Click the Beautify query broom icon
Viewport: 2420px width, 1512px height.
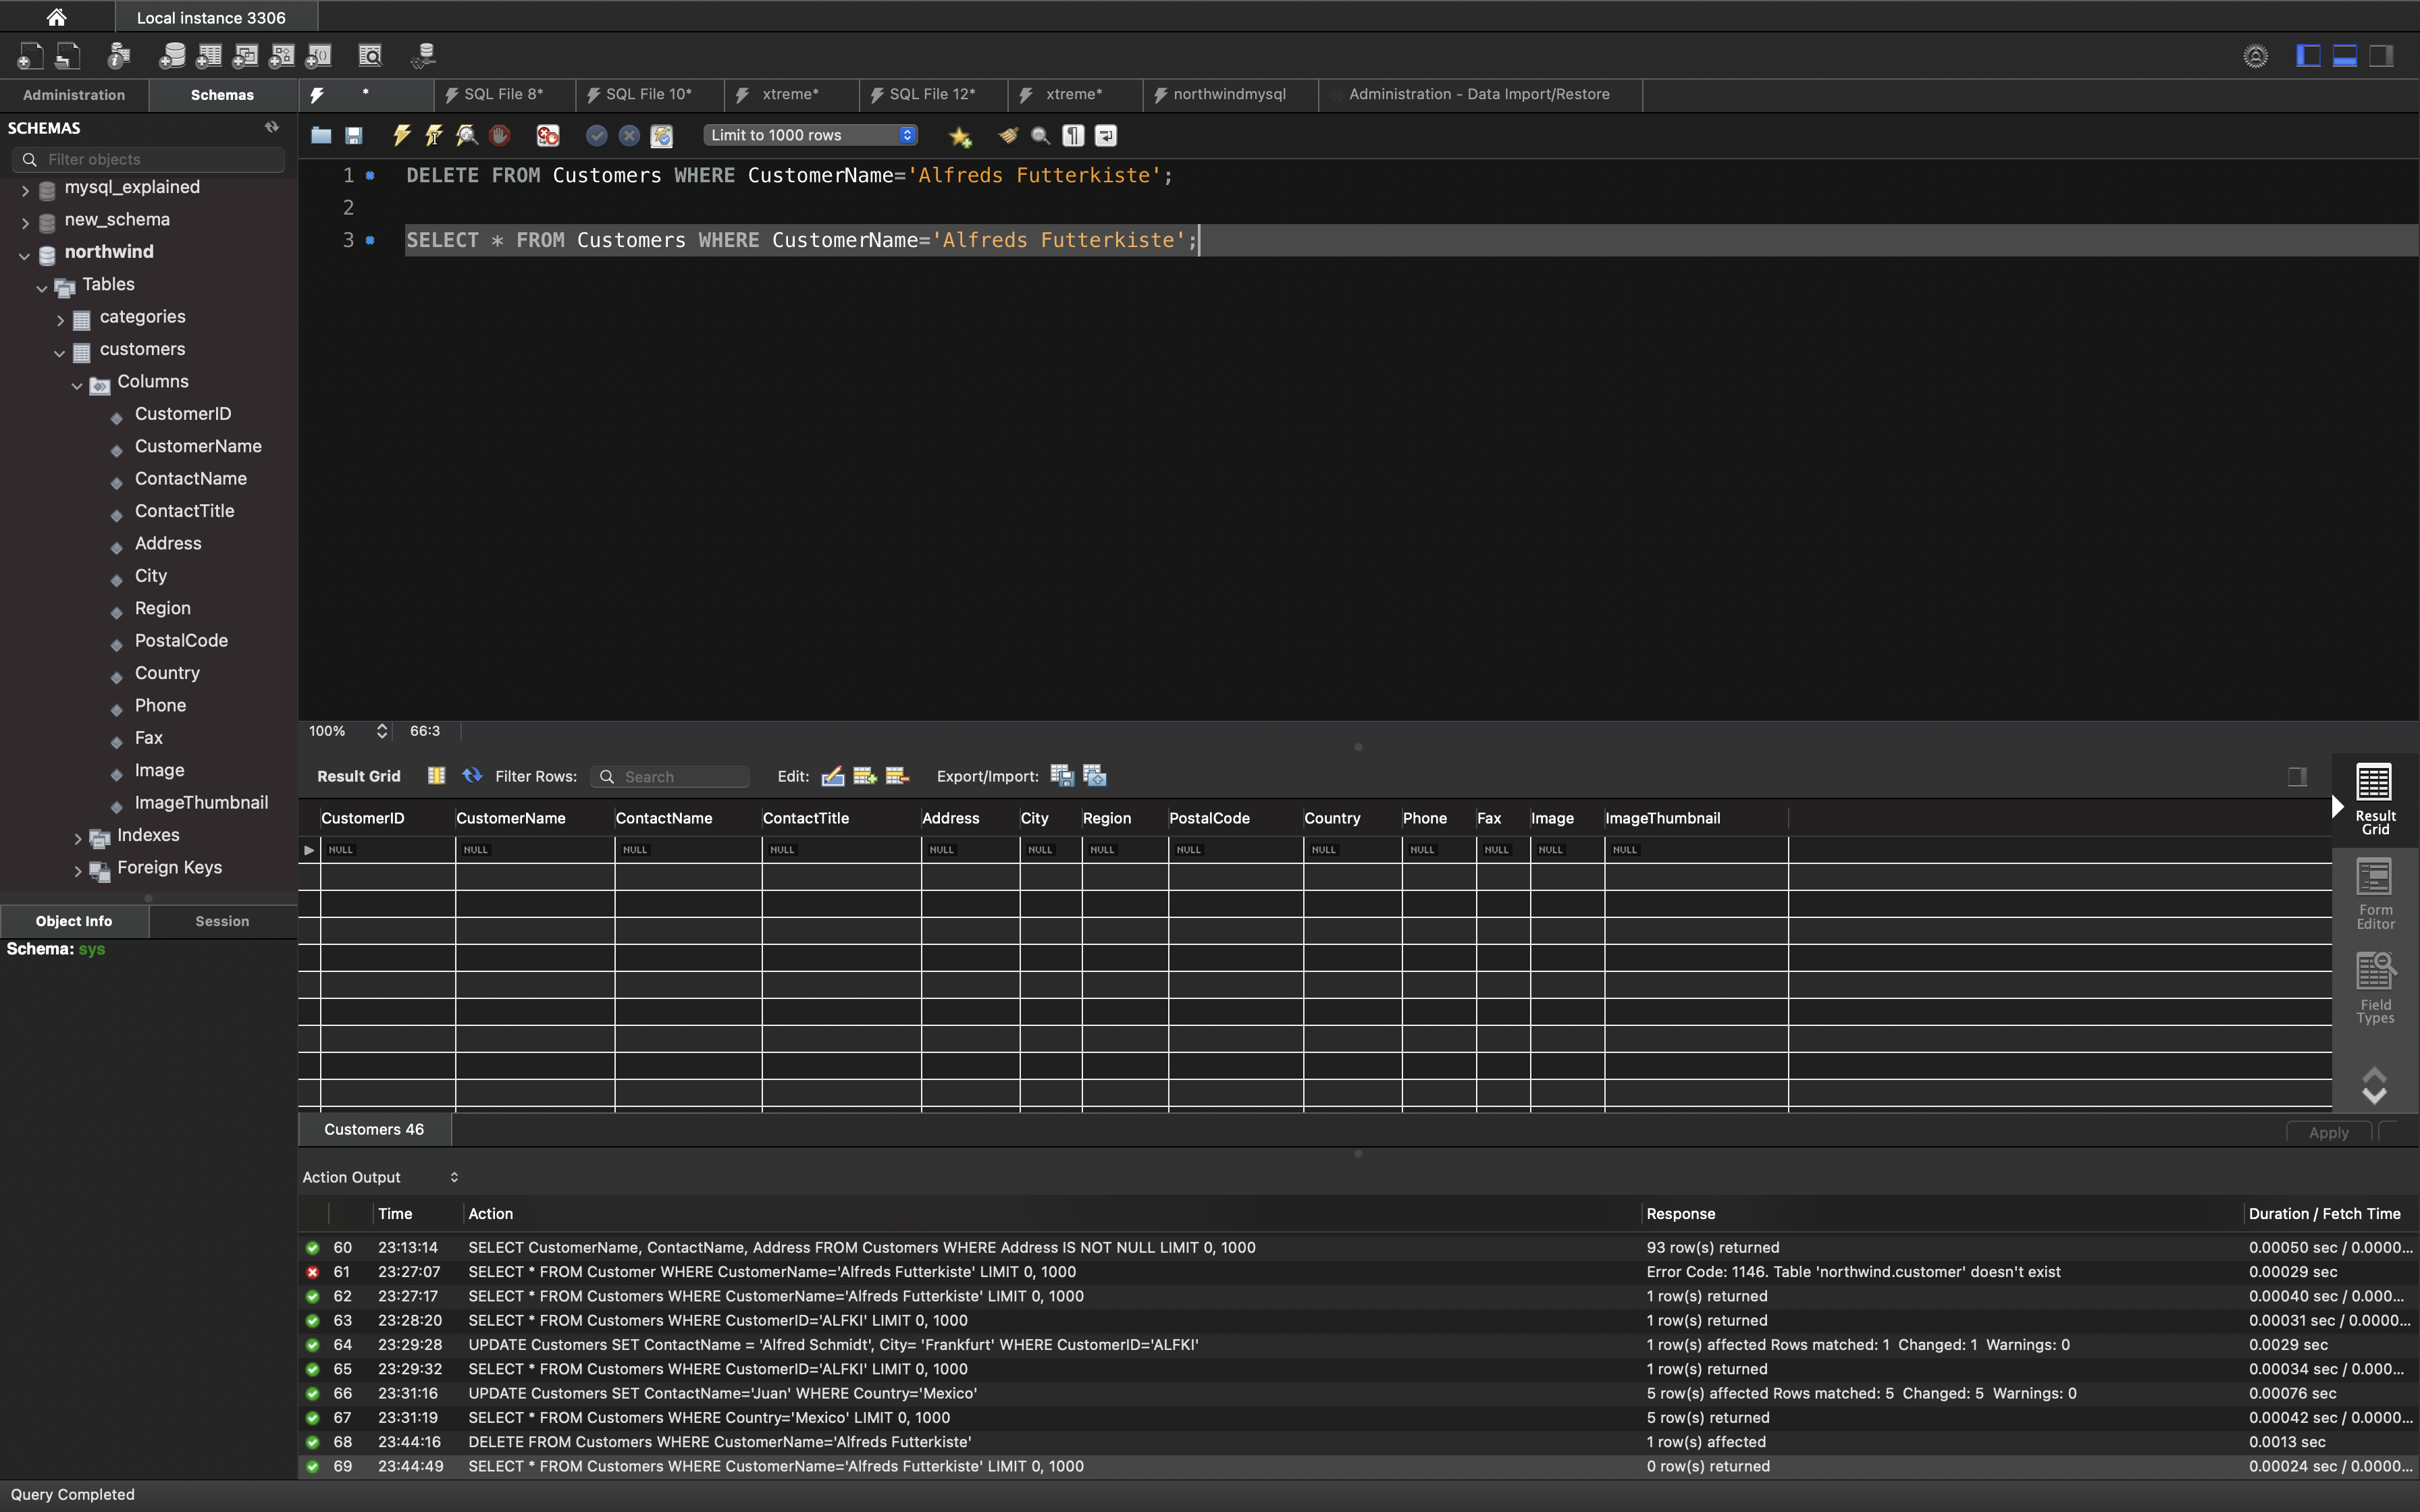coord(1008,135)
